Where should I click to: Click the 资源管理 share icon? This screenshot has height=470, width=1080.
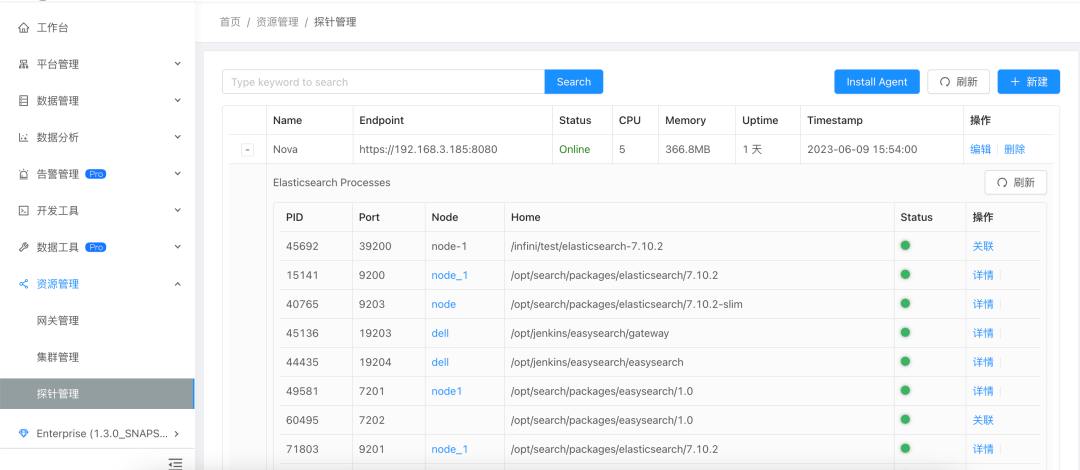pos(23,284)
